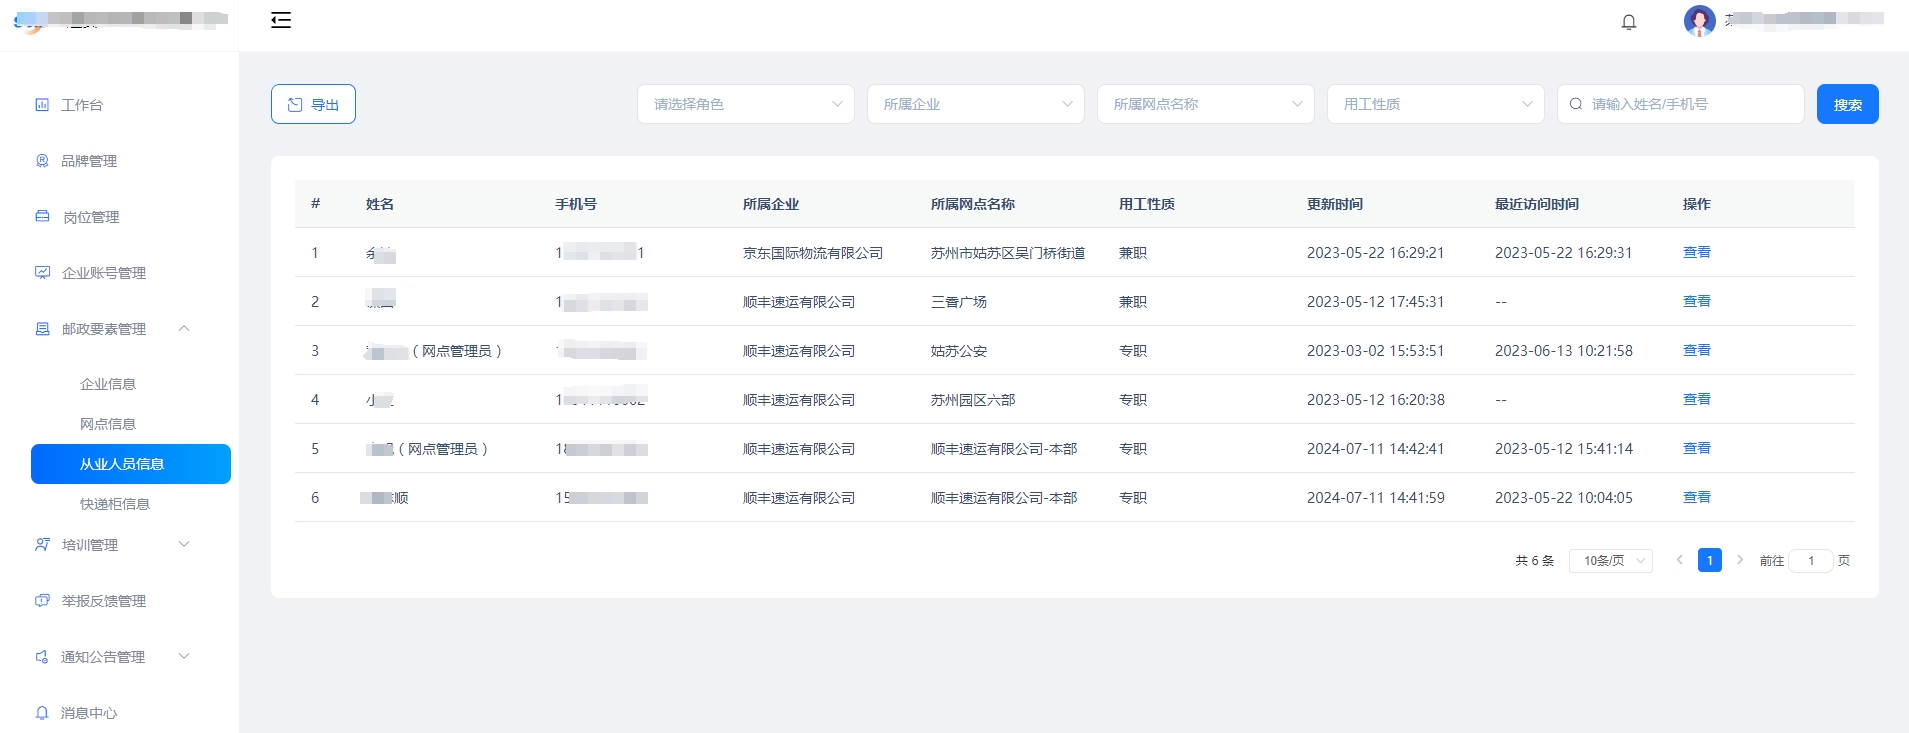Click the 企业账号管理 sidebar icon
The height and width of the screenshot is (733, 1909).
(42, 273)
